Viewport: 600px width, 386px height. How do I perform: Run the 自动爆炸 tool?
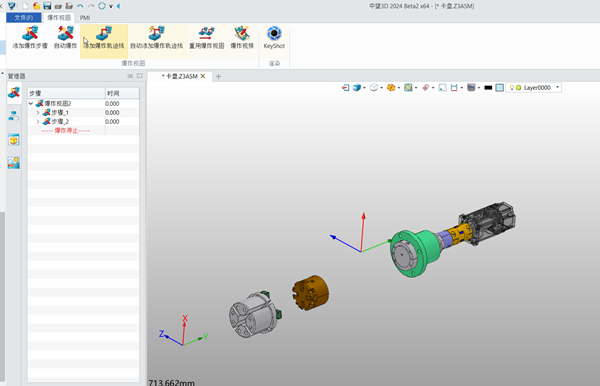point(65,37)
